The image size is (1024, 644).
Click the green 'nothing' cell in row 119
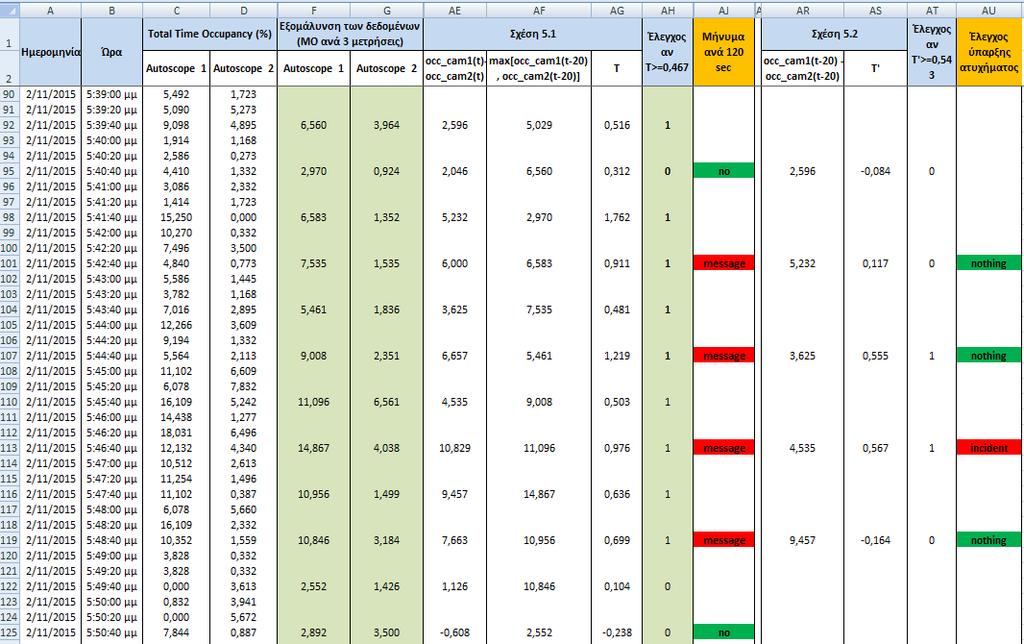(989, 540)
